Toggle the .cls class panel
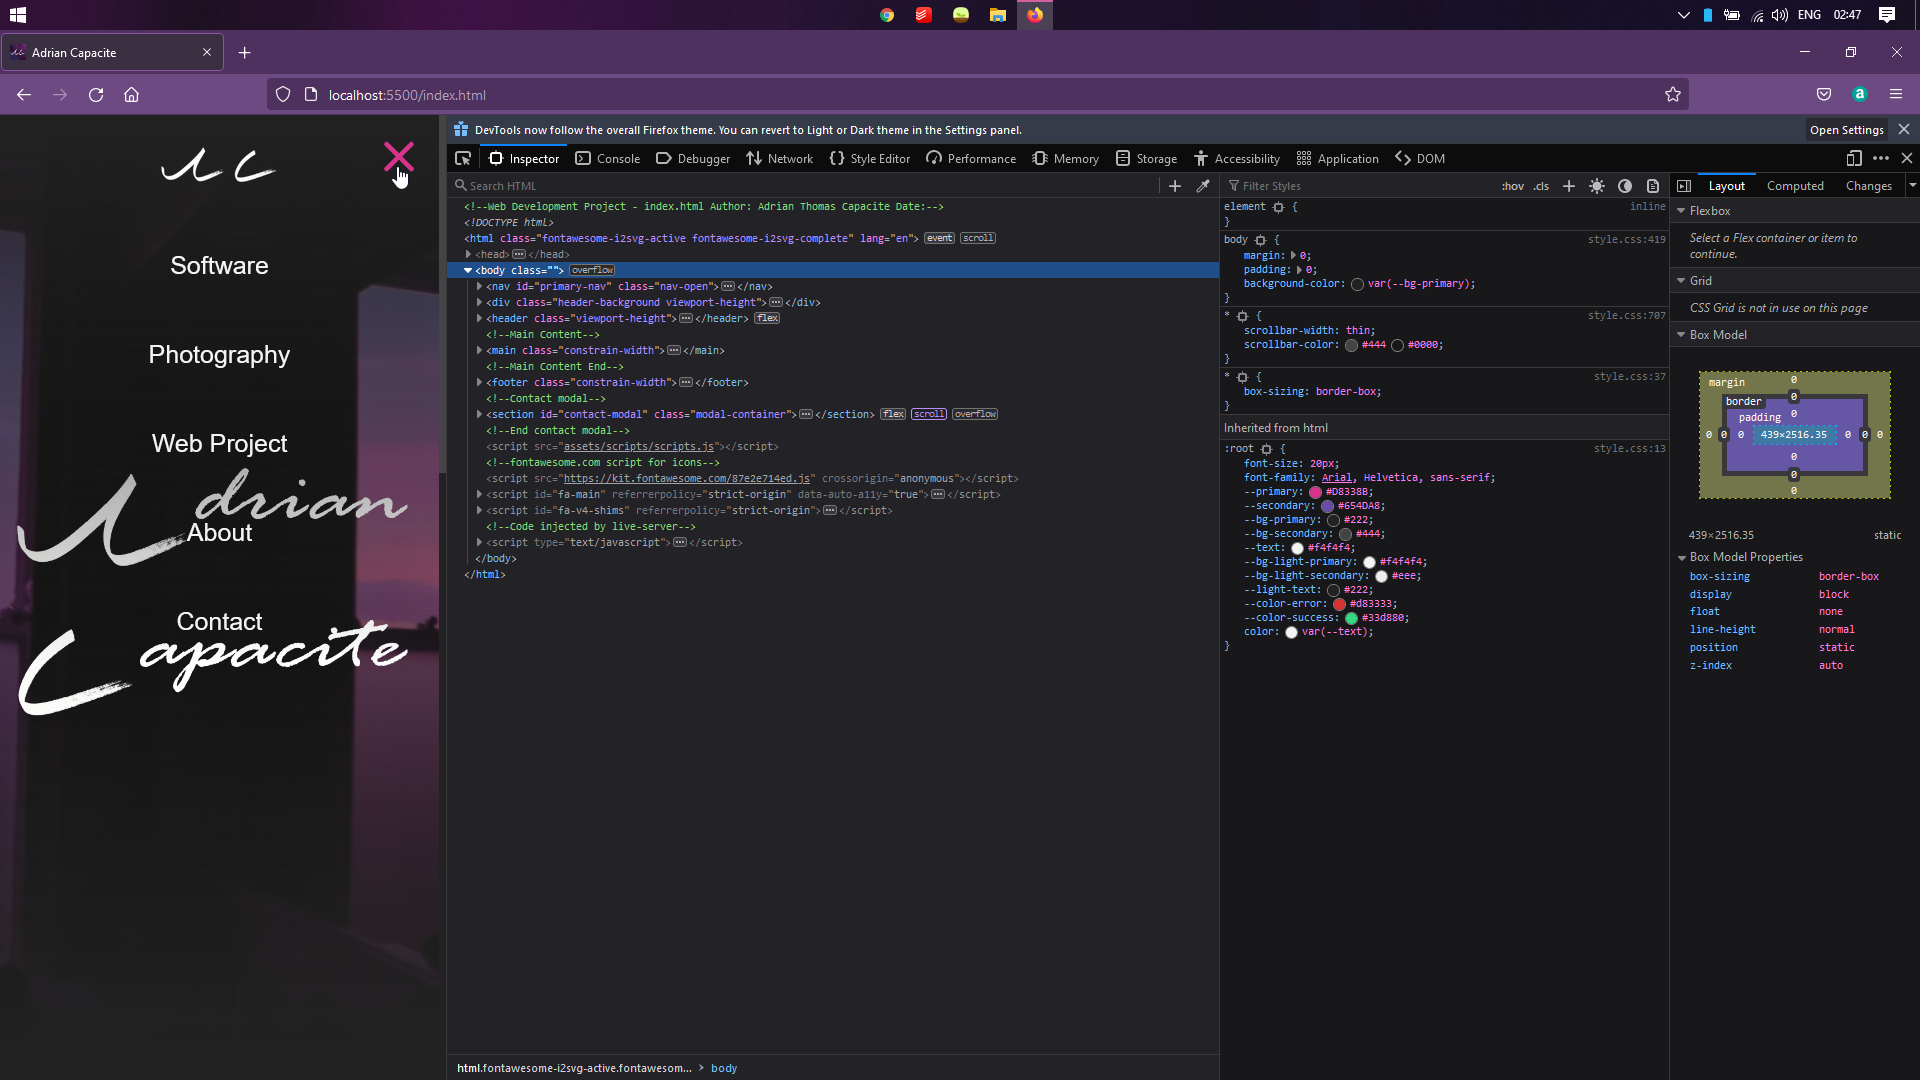1920x1080 pixels. point(1541,186)
